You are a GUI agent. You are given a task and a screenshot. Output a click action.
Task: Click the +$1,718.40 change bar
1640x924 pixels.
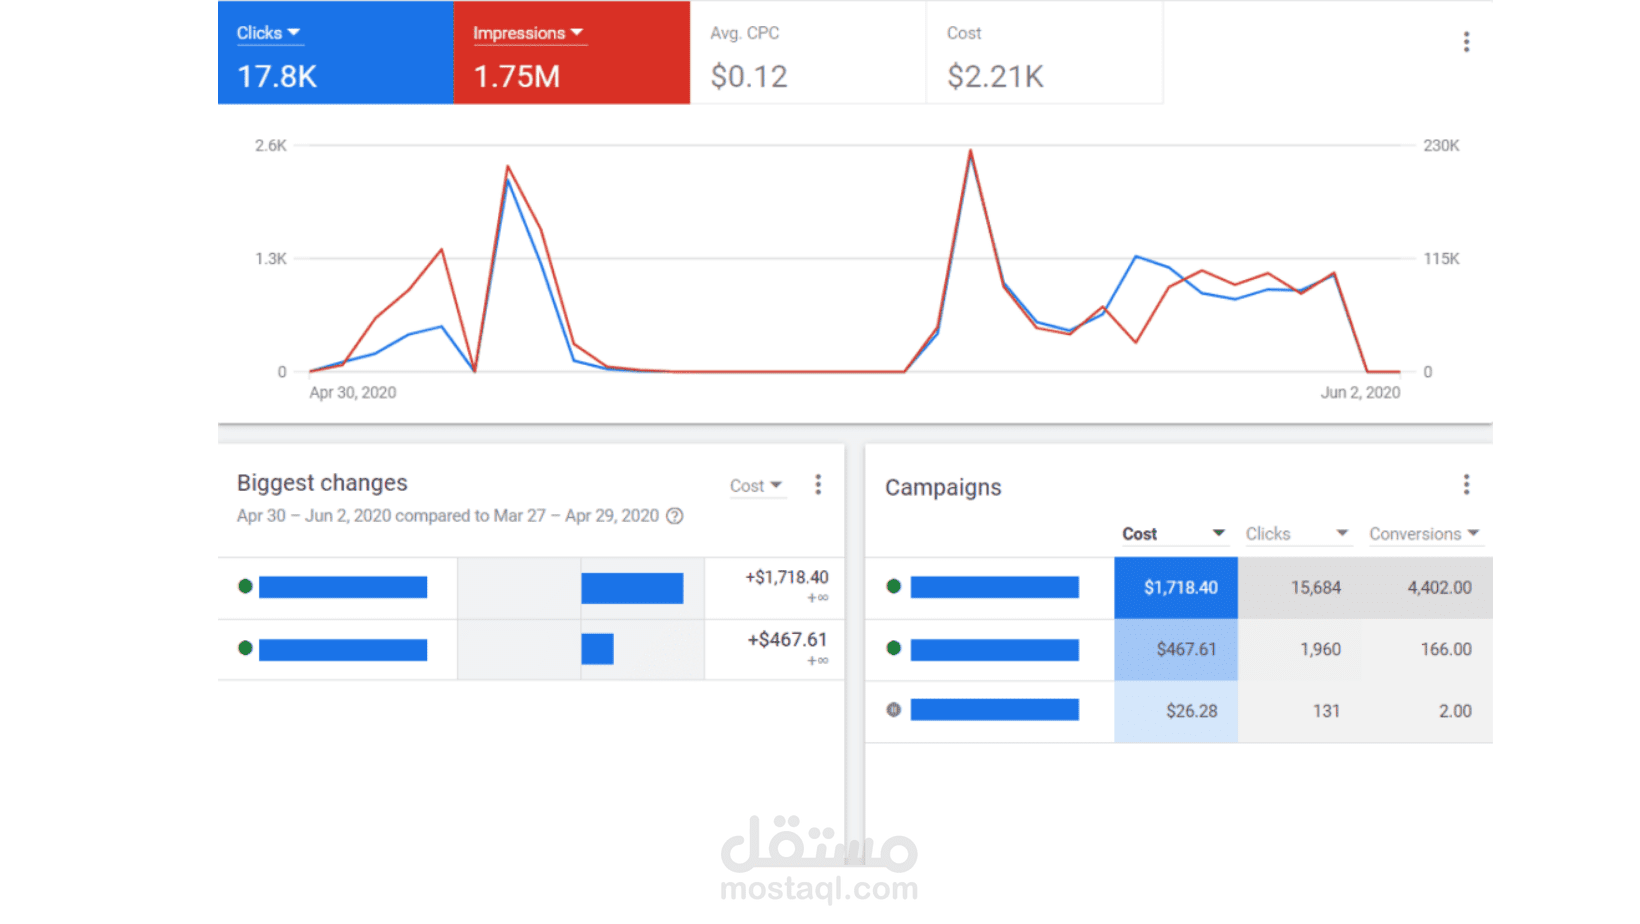click(632, 588)
